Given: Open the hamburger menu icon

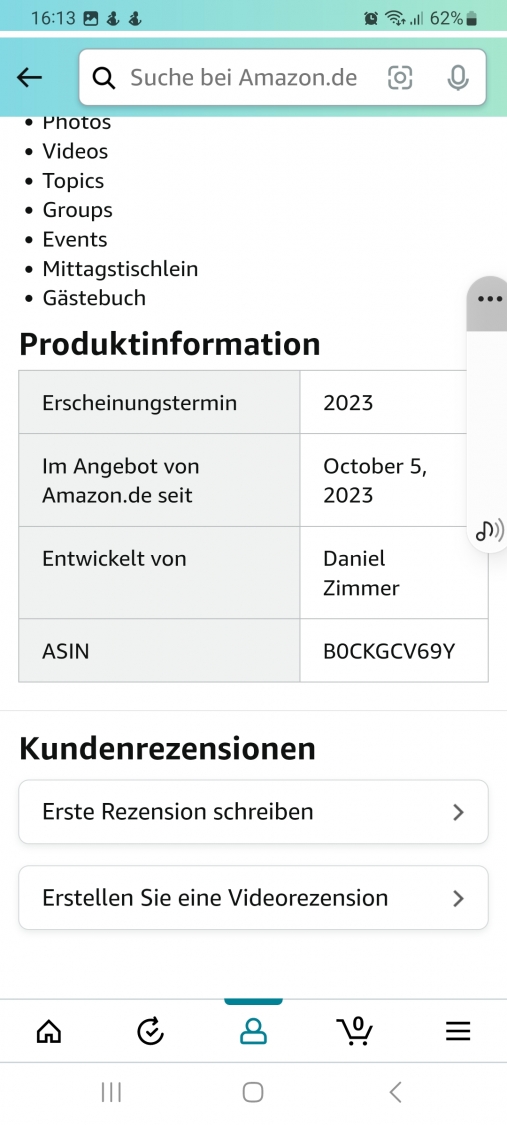Looking at the screenshot, I should (458, 1032).
